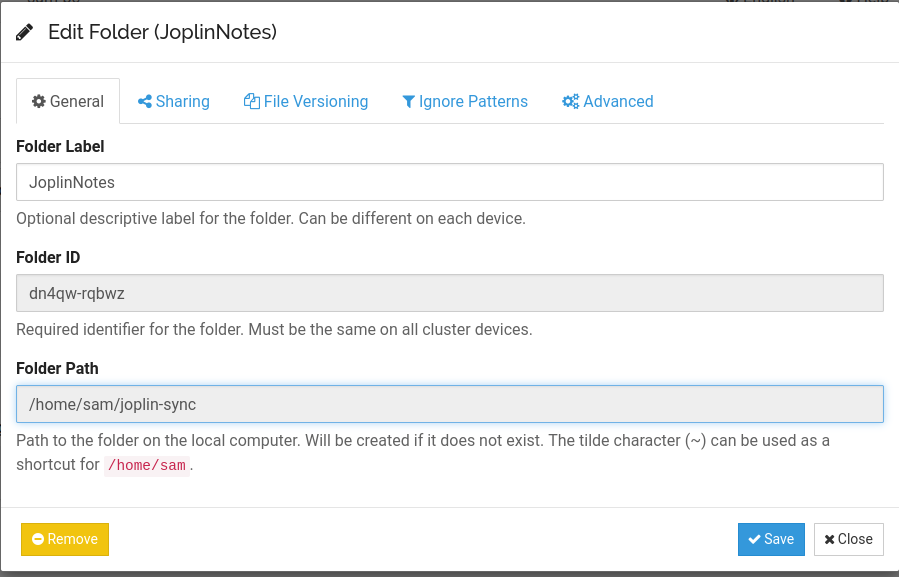Click 'Required identifier for the folder' help text
This screenshot has height=577, width=899.
[274, 329]
